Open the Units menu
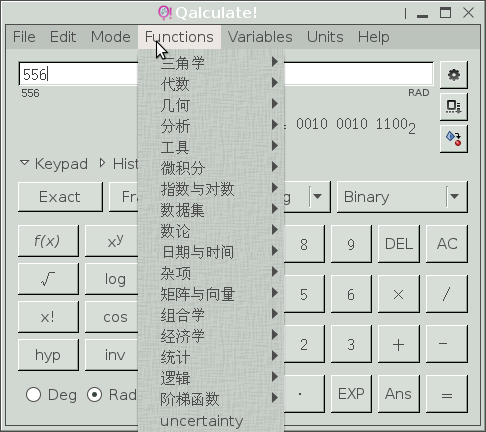The image size is (486, 432). tap(325, 37)
